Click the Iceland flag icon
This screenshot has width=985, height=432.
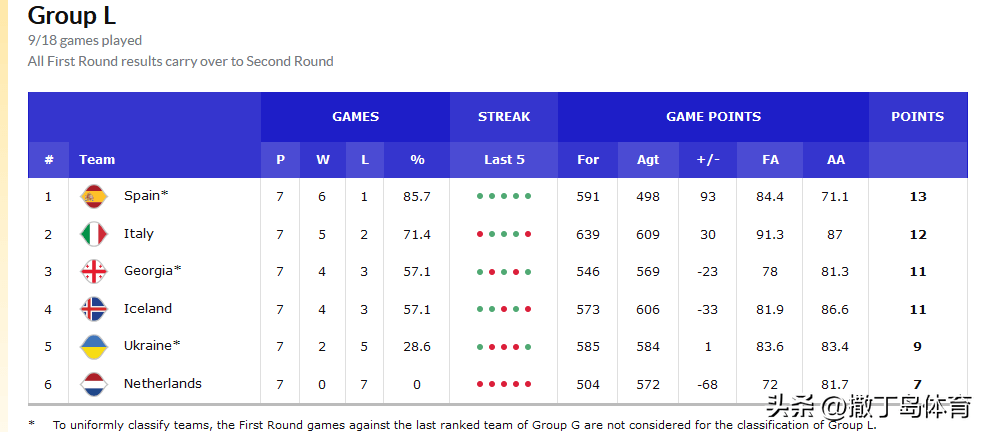94,309
